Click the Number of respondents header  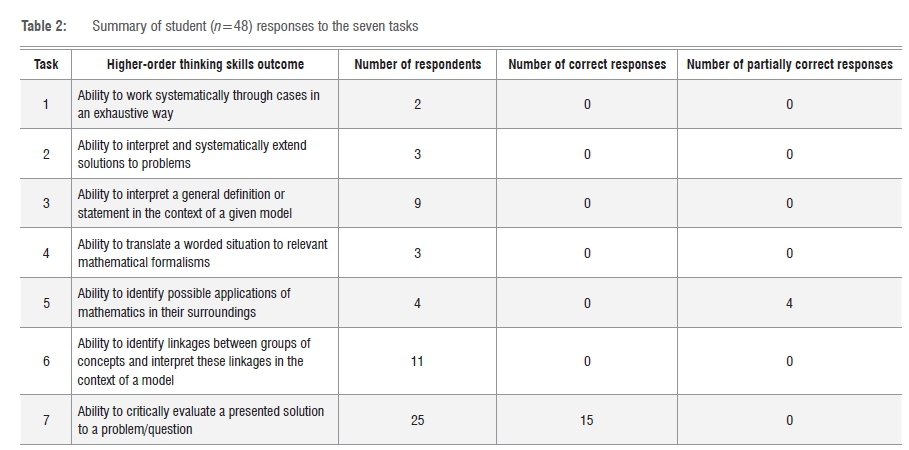(x=417, y=64)
